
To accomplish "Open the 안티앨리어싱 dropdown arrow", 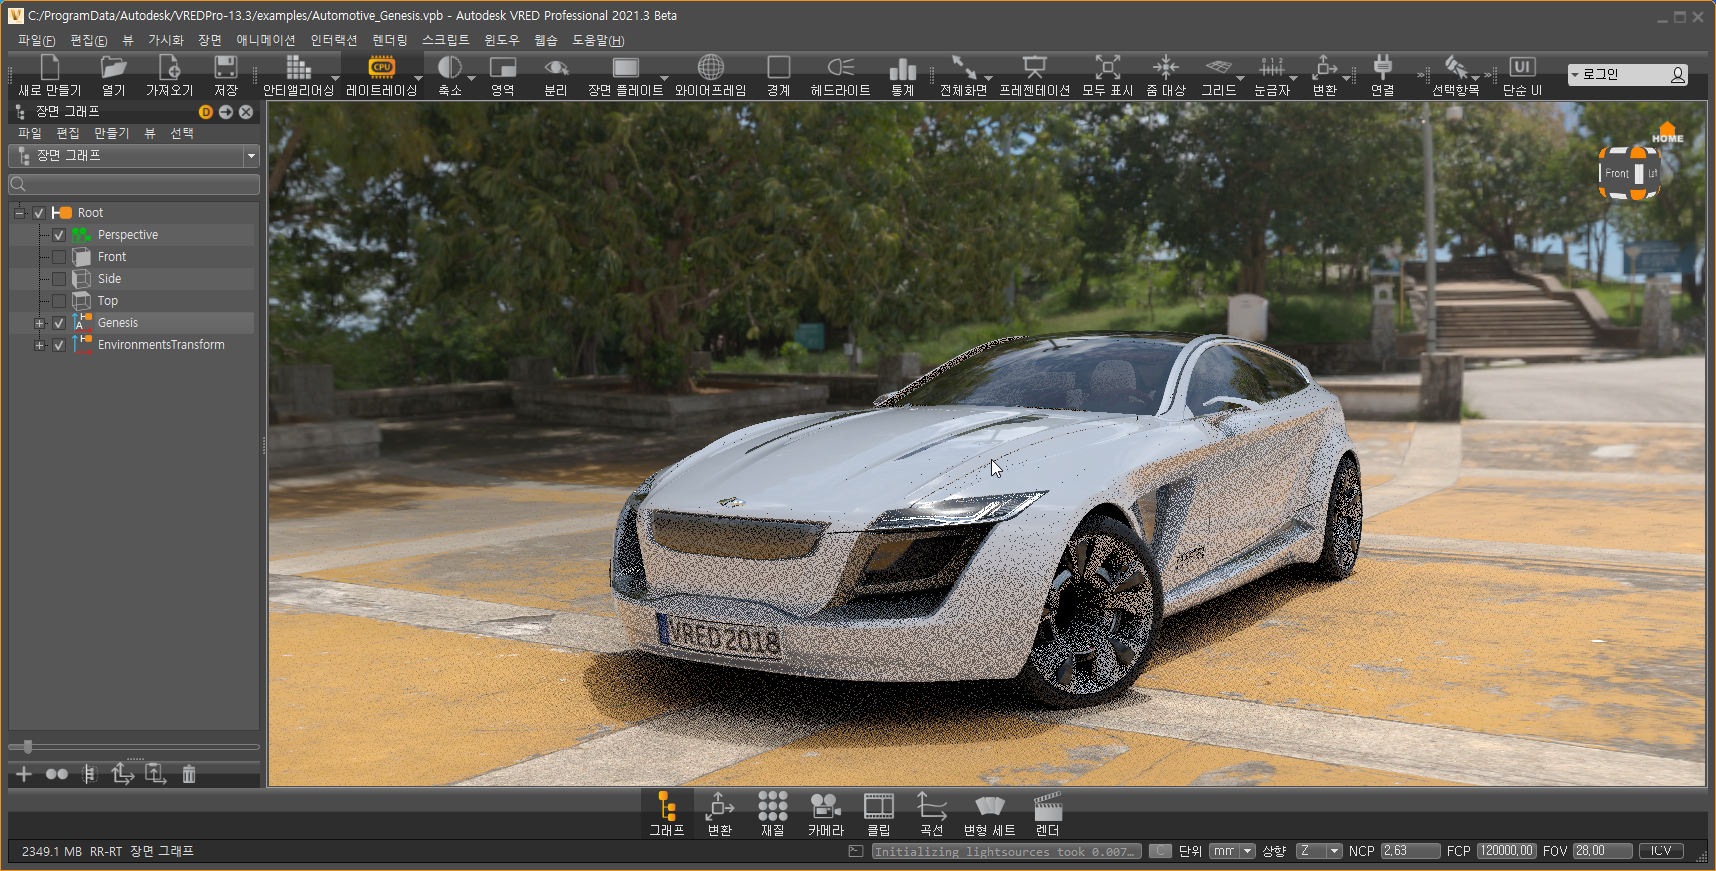I will pyautogui.click(x=335, y=78).
